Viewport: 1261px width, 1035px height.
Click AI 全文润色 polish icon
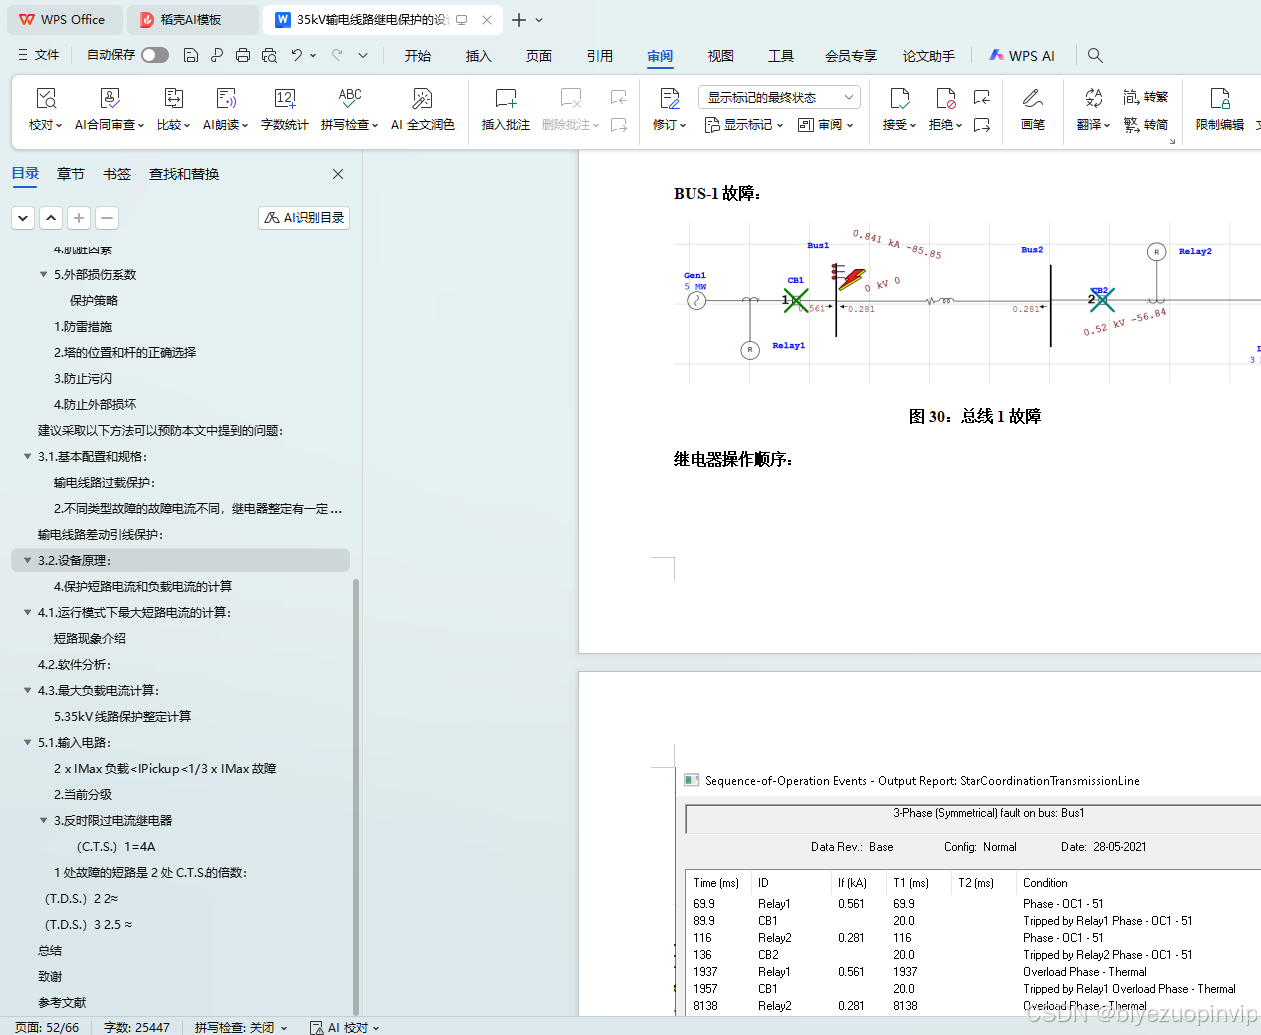pos(422,99)
